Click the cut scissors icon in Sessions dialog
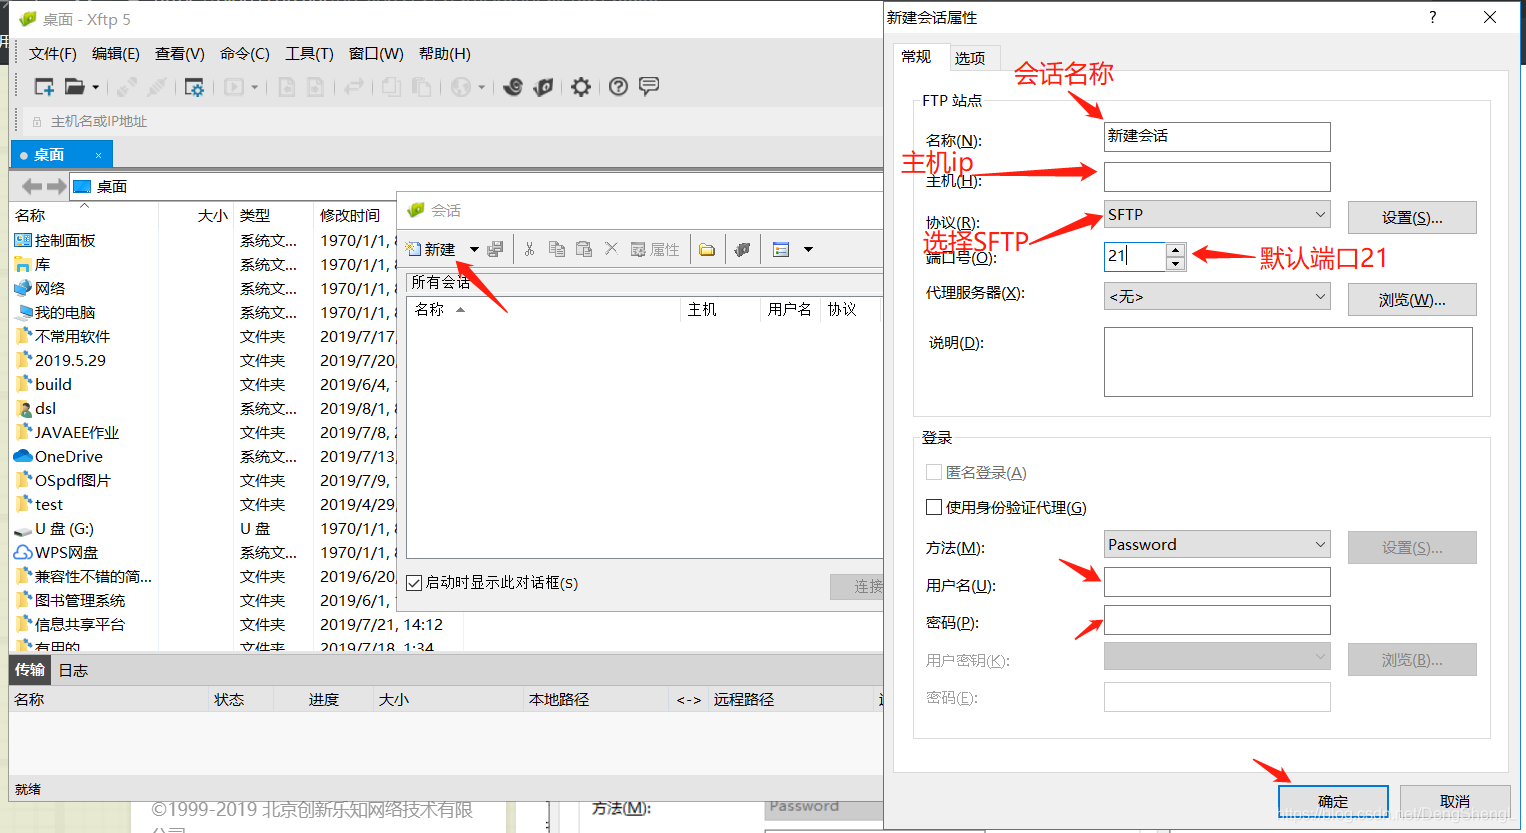 click(x=529, y=249)
